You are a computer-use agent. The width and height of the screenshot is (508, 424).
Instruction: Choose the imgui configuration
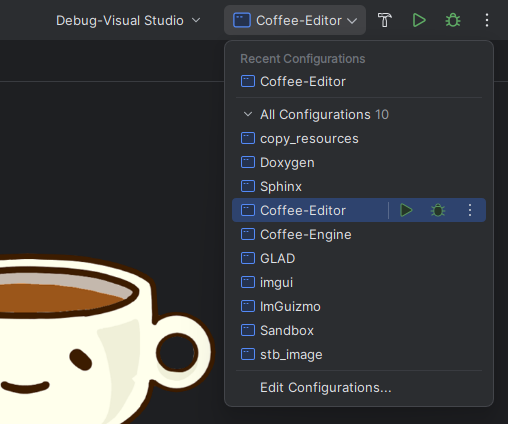(x=359, y=282)
